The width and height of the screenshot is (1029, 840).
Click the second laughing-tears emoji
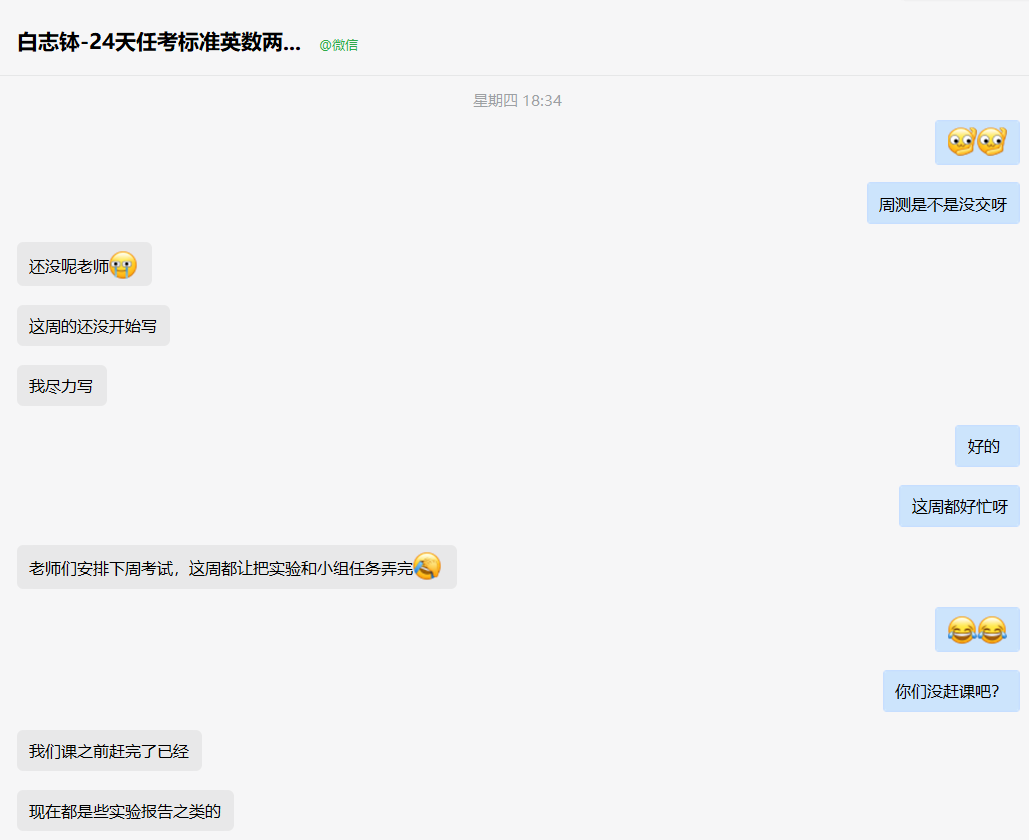tap(992, 630)
